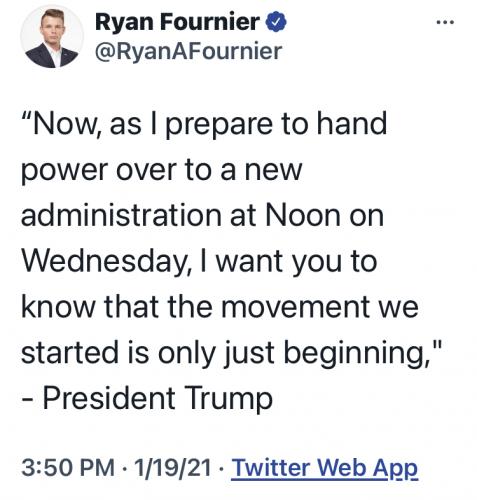Open the three-dot more options menu
Viewport: 477px width, 500px height.
click(445, 22)
